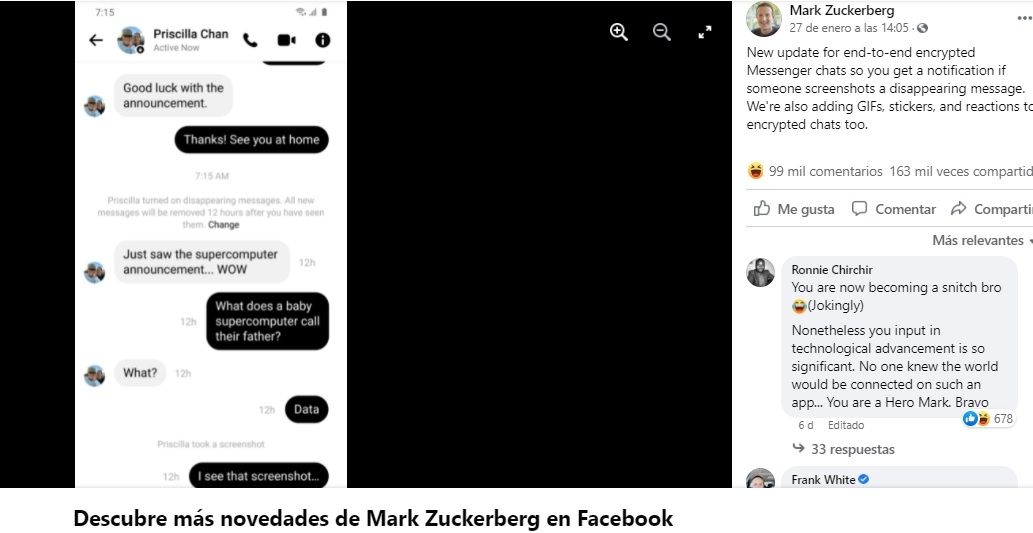The height and width of the screenshot is (533, 1033).
Task: Expand the 33 respuestas replies
Action: tap(843, 449)
